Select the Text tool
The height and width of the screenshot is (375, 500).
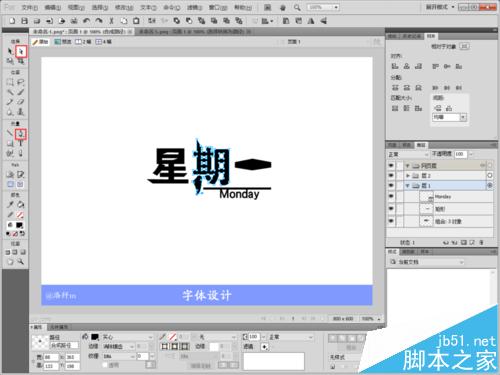pyautogui.click(x=21, y=144)
